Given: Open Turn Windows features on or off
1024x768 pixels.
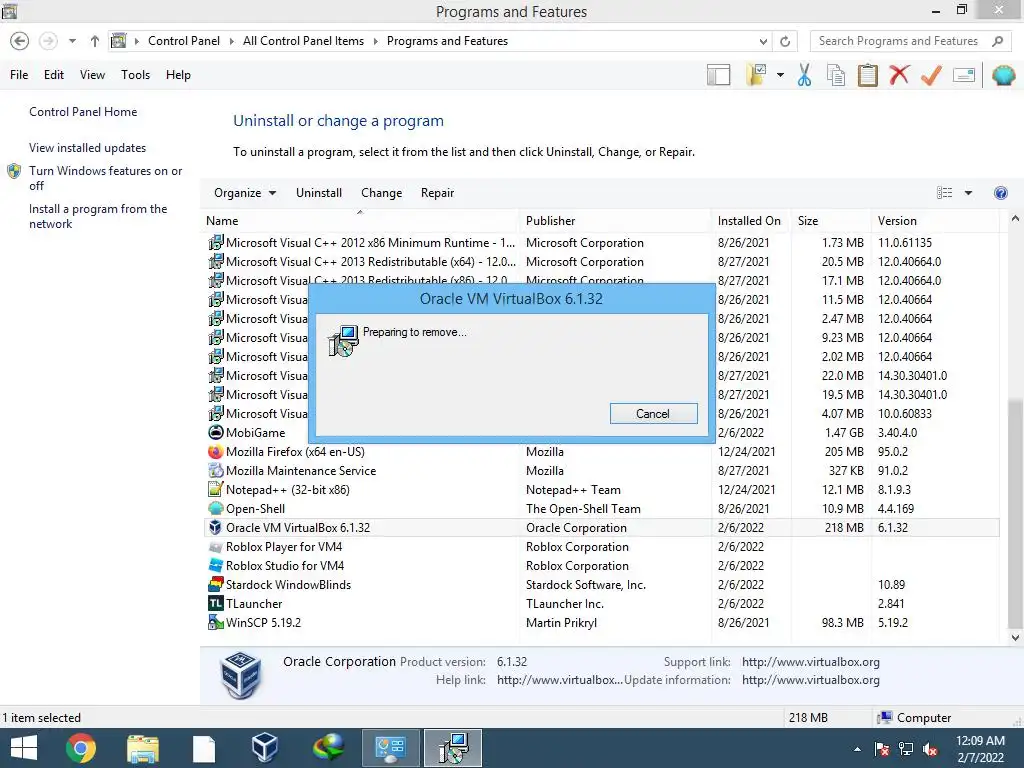Looking at the screenshot, I should pyautogui.click(x=105, y=178).
